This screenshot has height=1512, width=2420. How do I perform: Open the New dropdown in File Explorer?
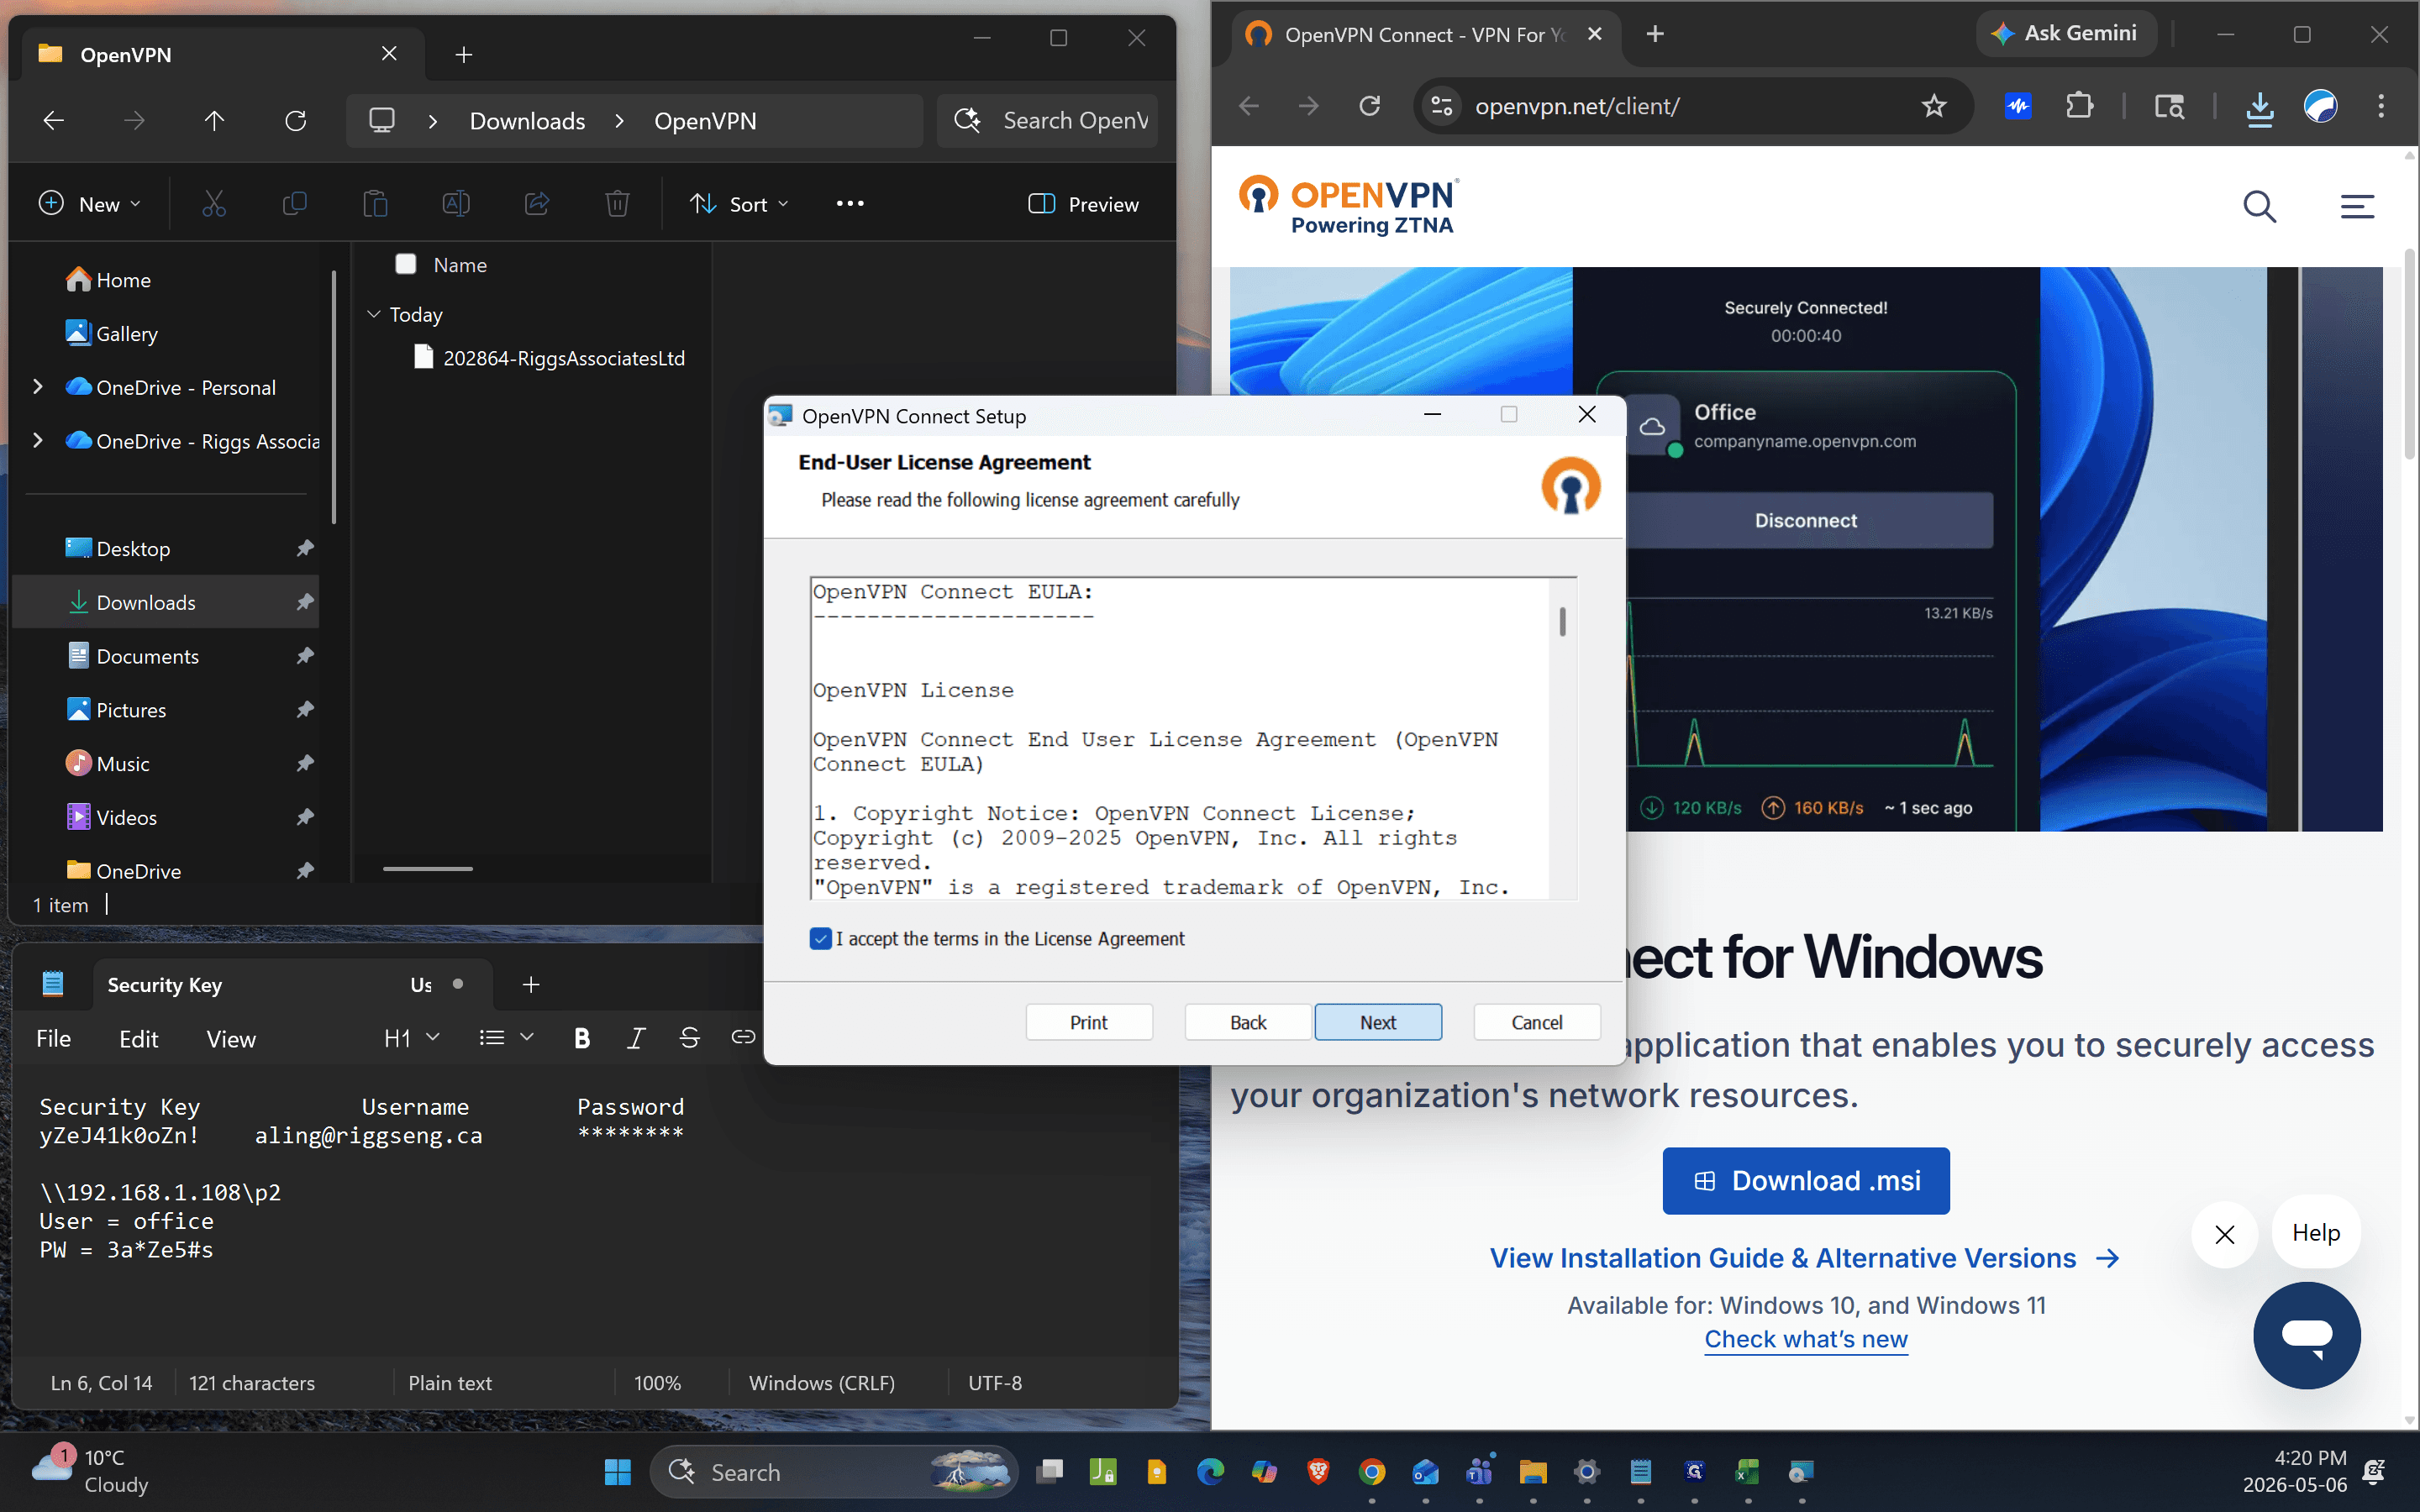(x=90, y=204)
